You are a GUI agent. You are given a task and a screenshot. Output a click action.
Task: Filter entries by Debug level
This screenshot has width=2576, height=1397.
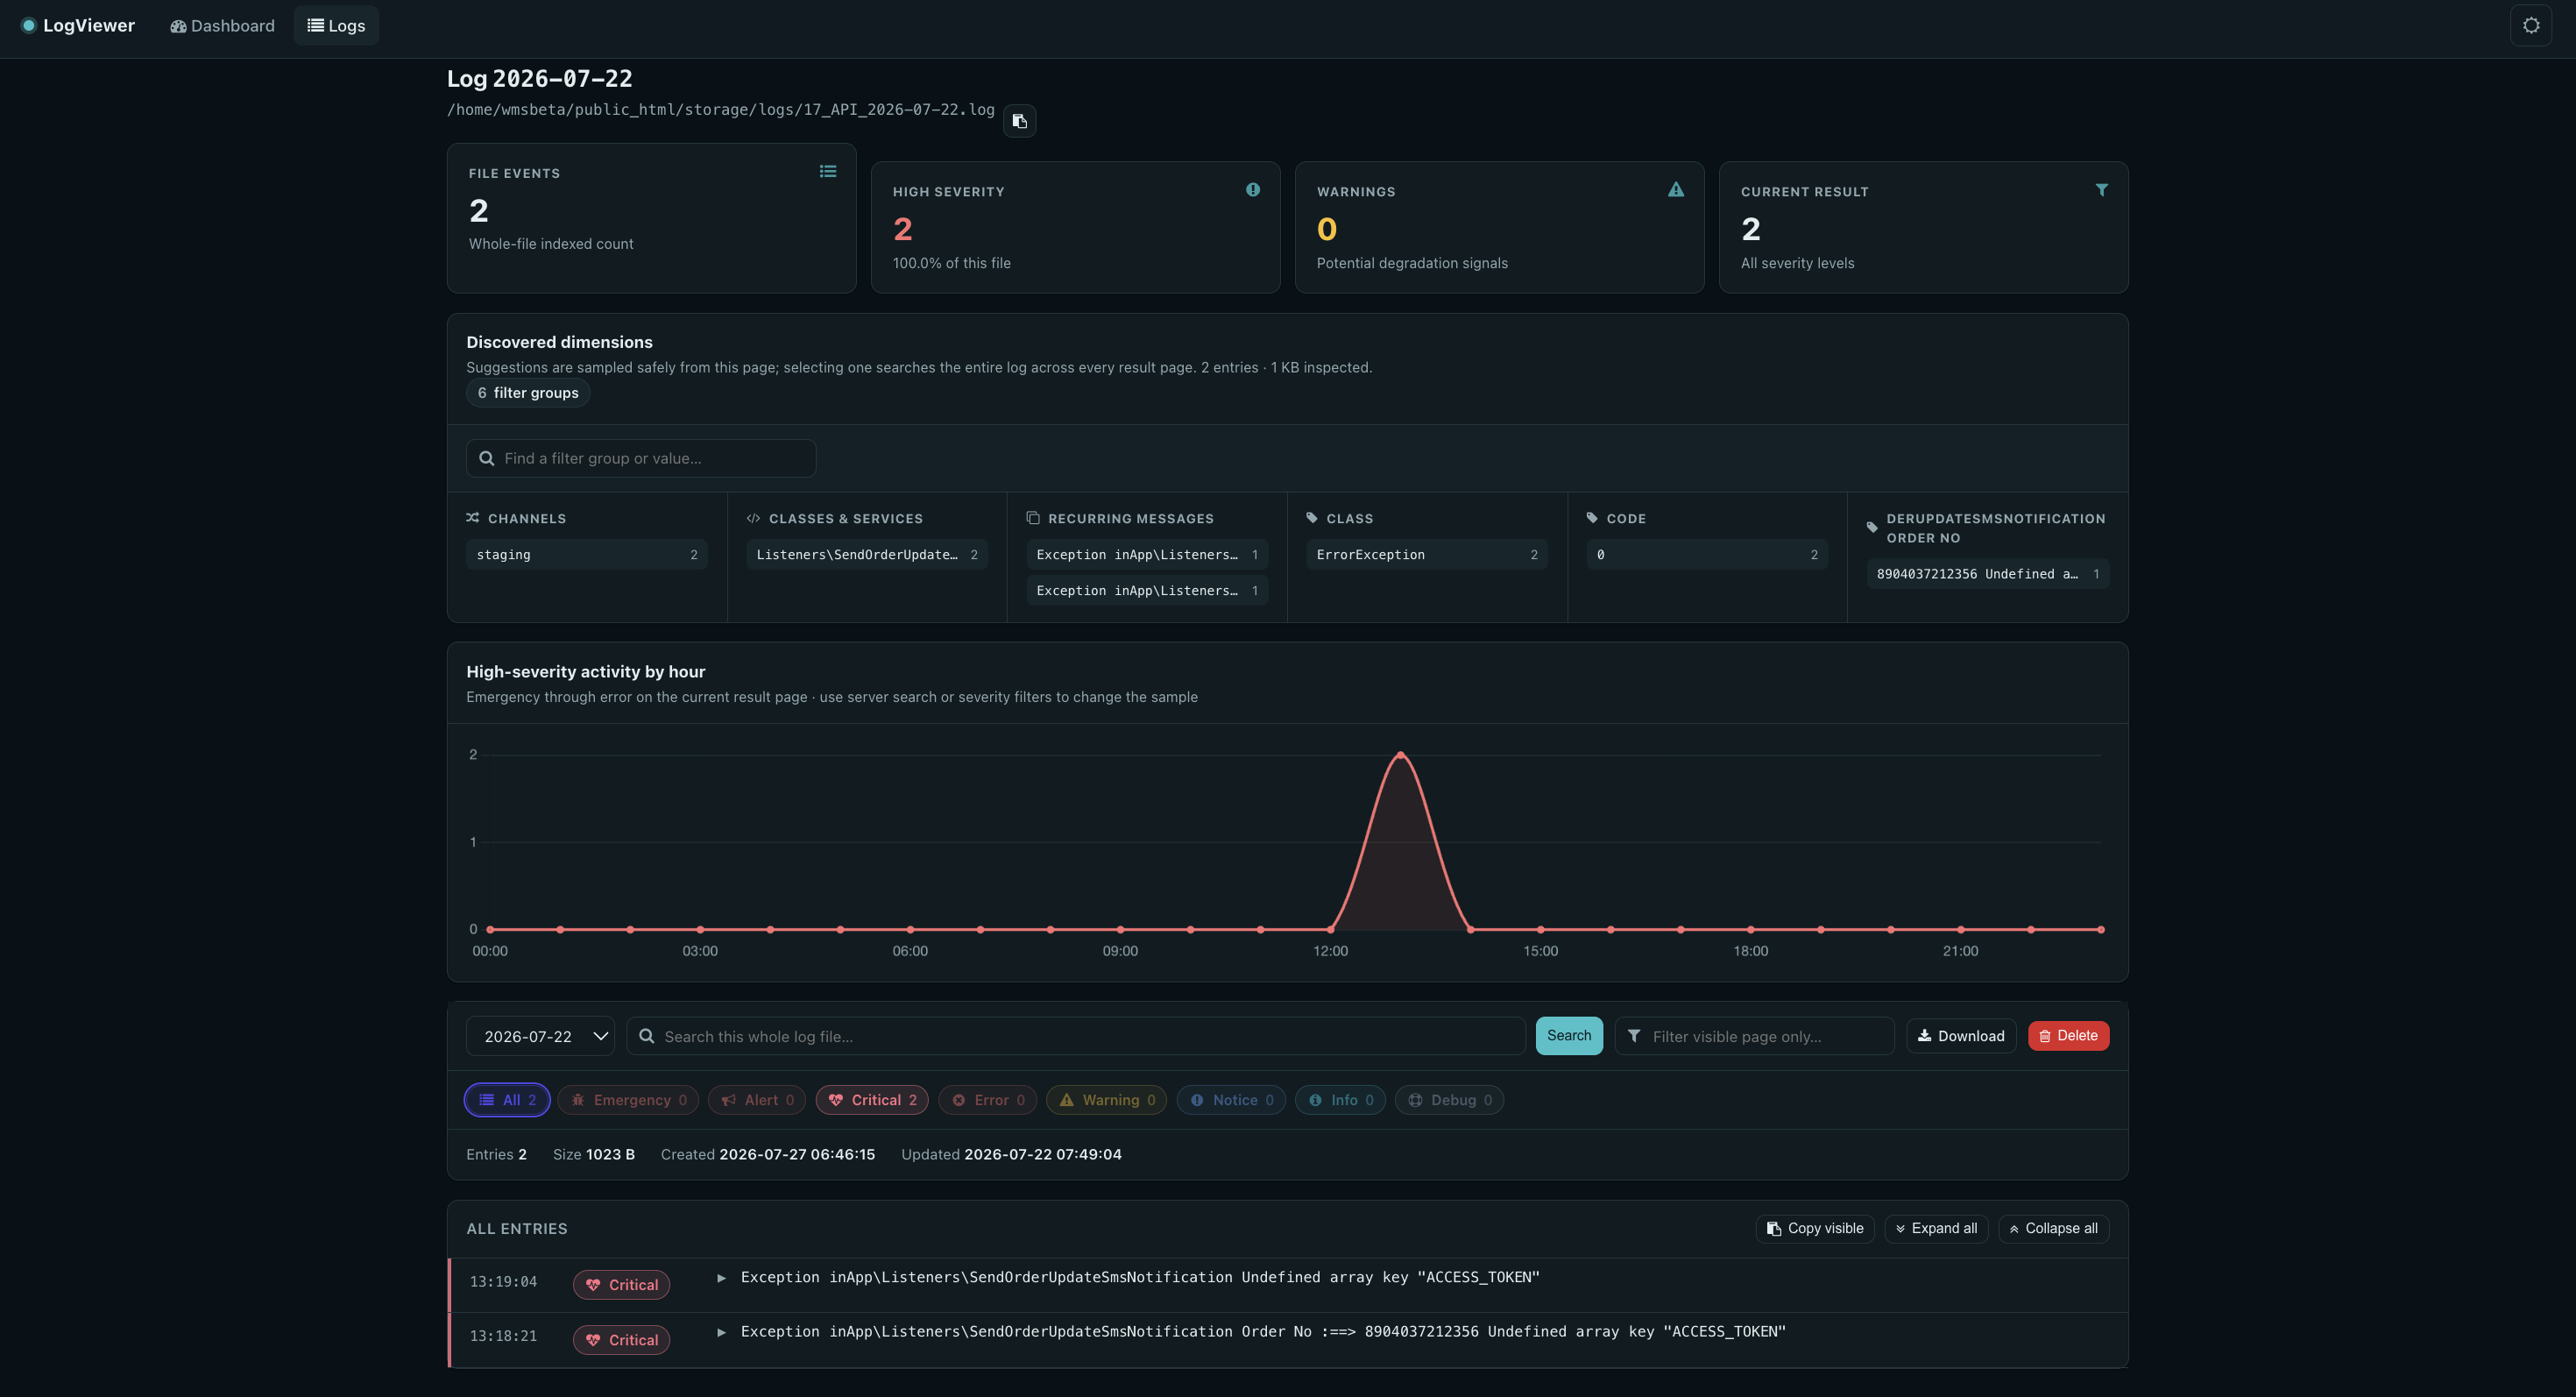tap(1449, 1100)
